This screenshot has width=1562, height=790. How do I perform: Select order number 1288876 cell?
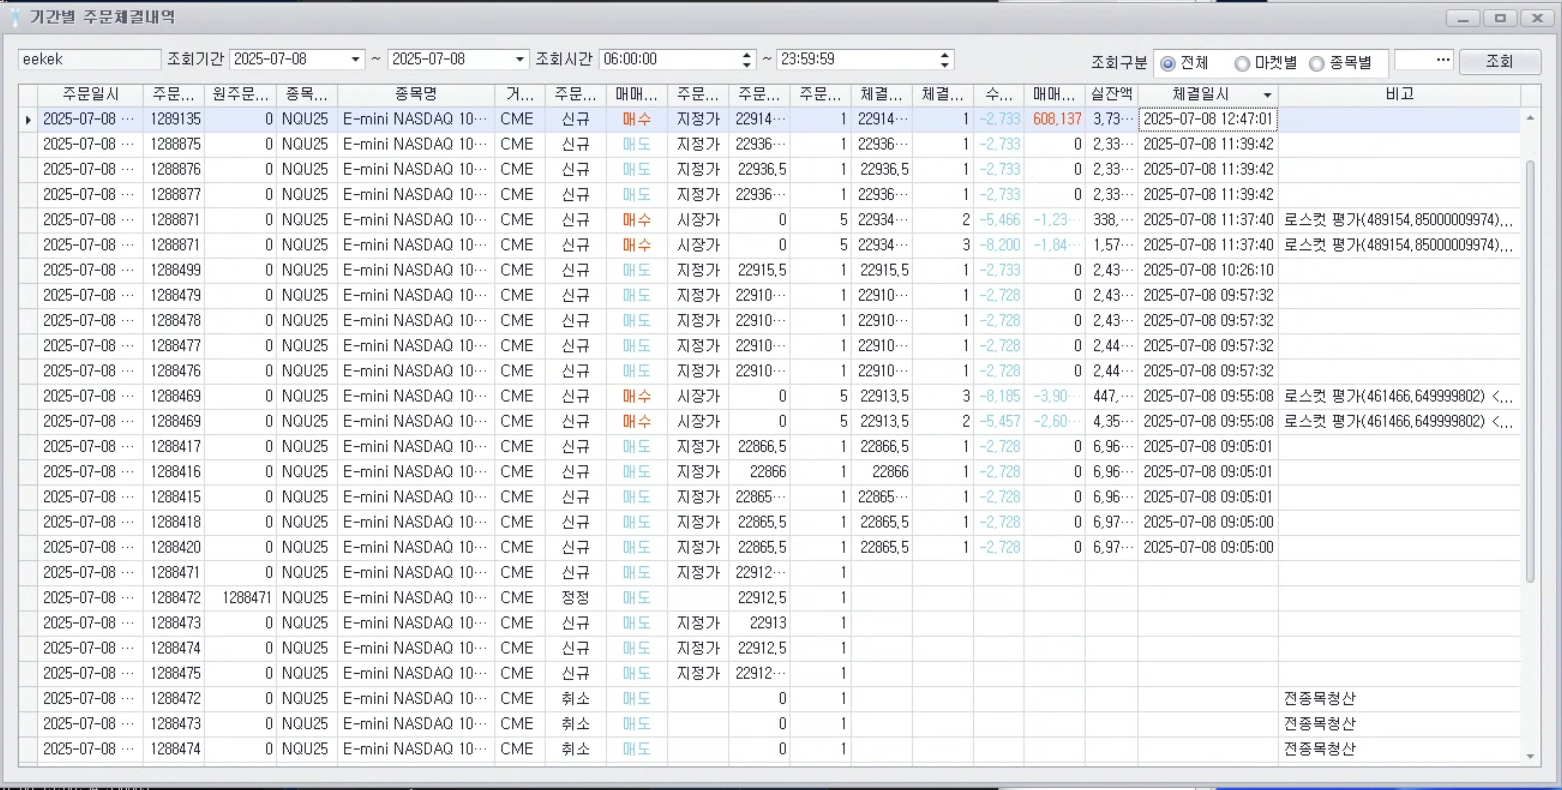pyautogui.click(x=174, y=169)
